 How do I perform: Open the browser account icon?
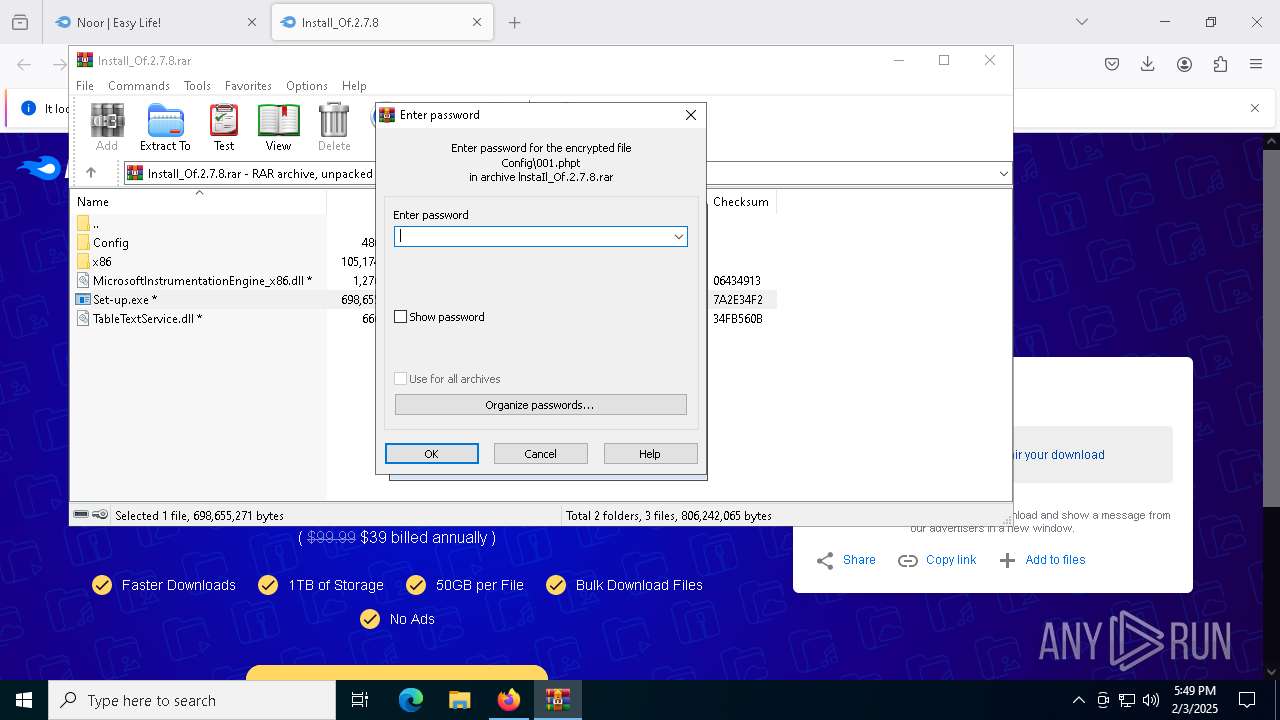pos(1184,64)
